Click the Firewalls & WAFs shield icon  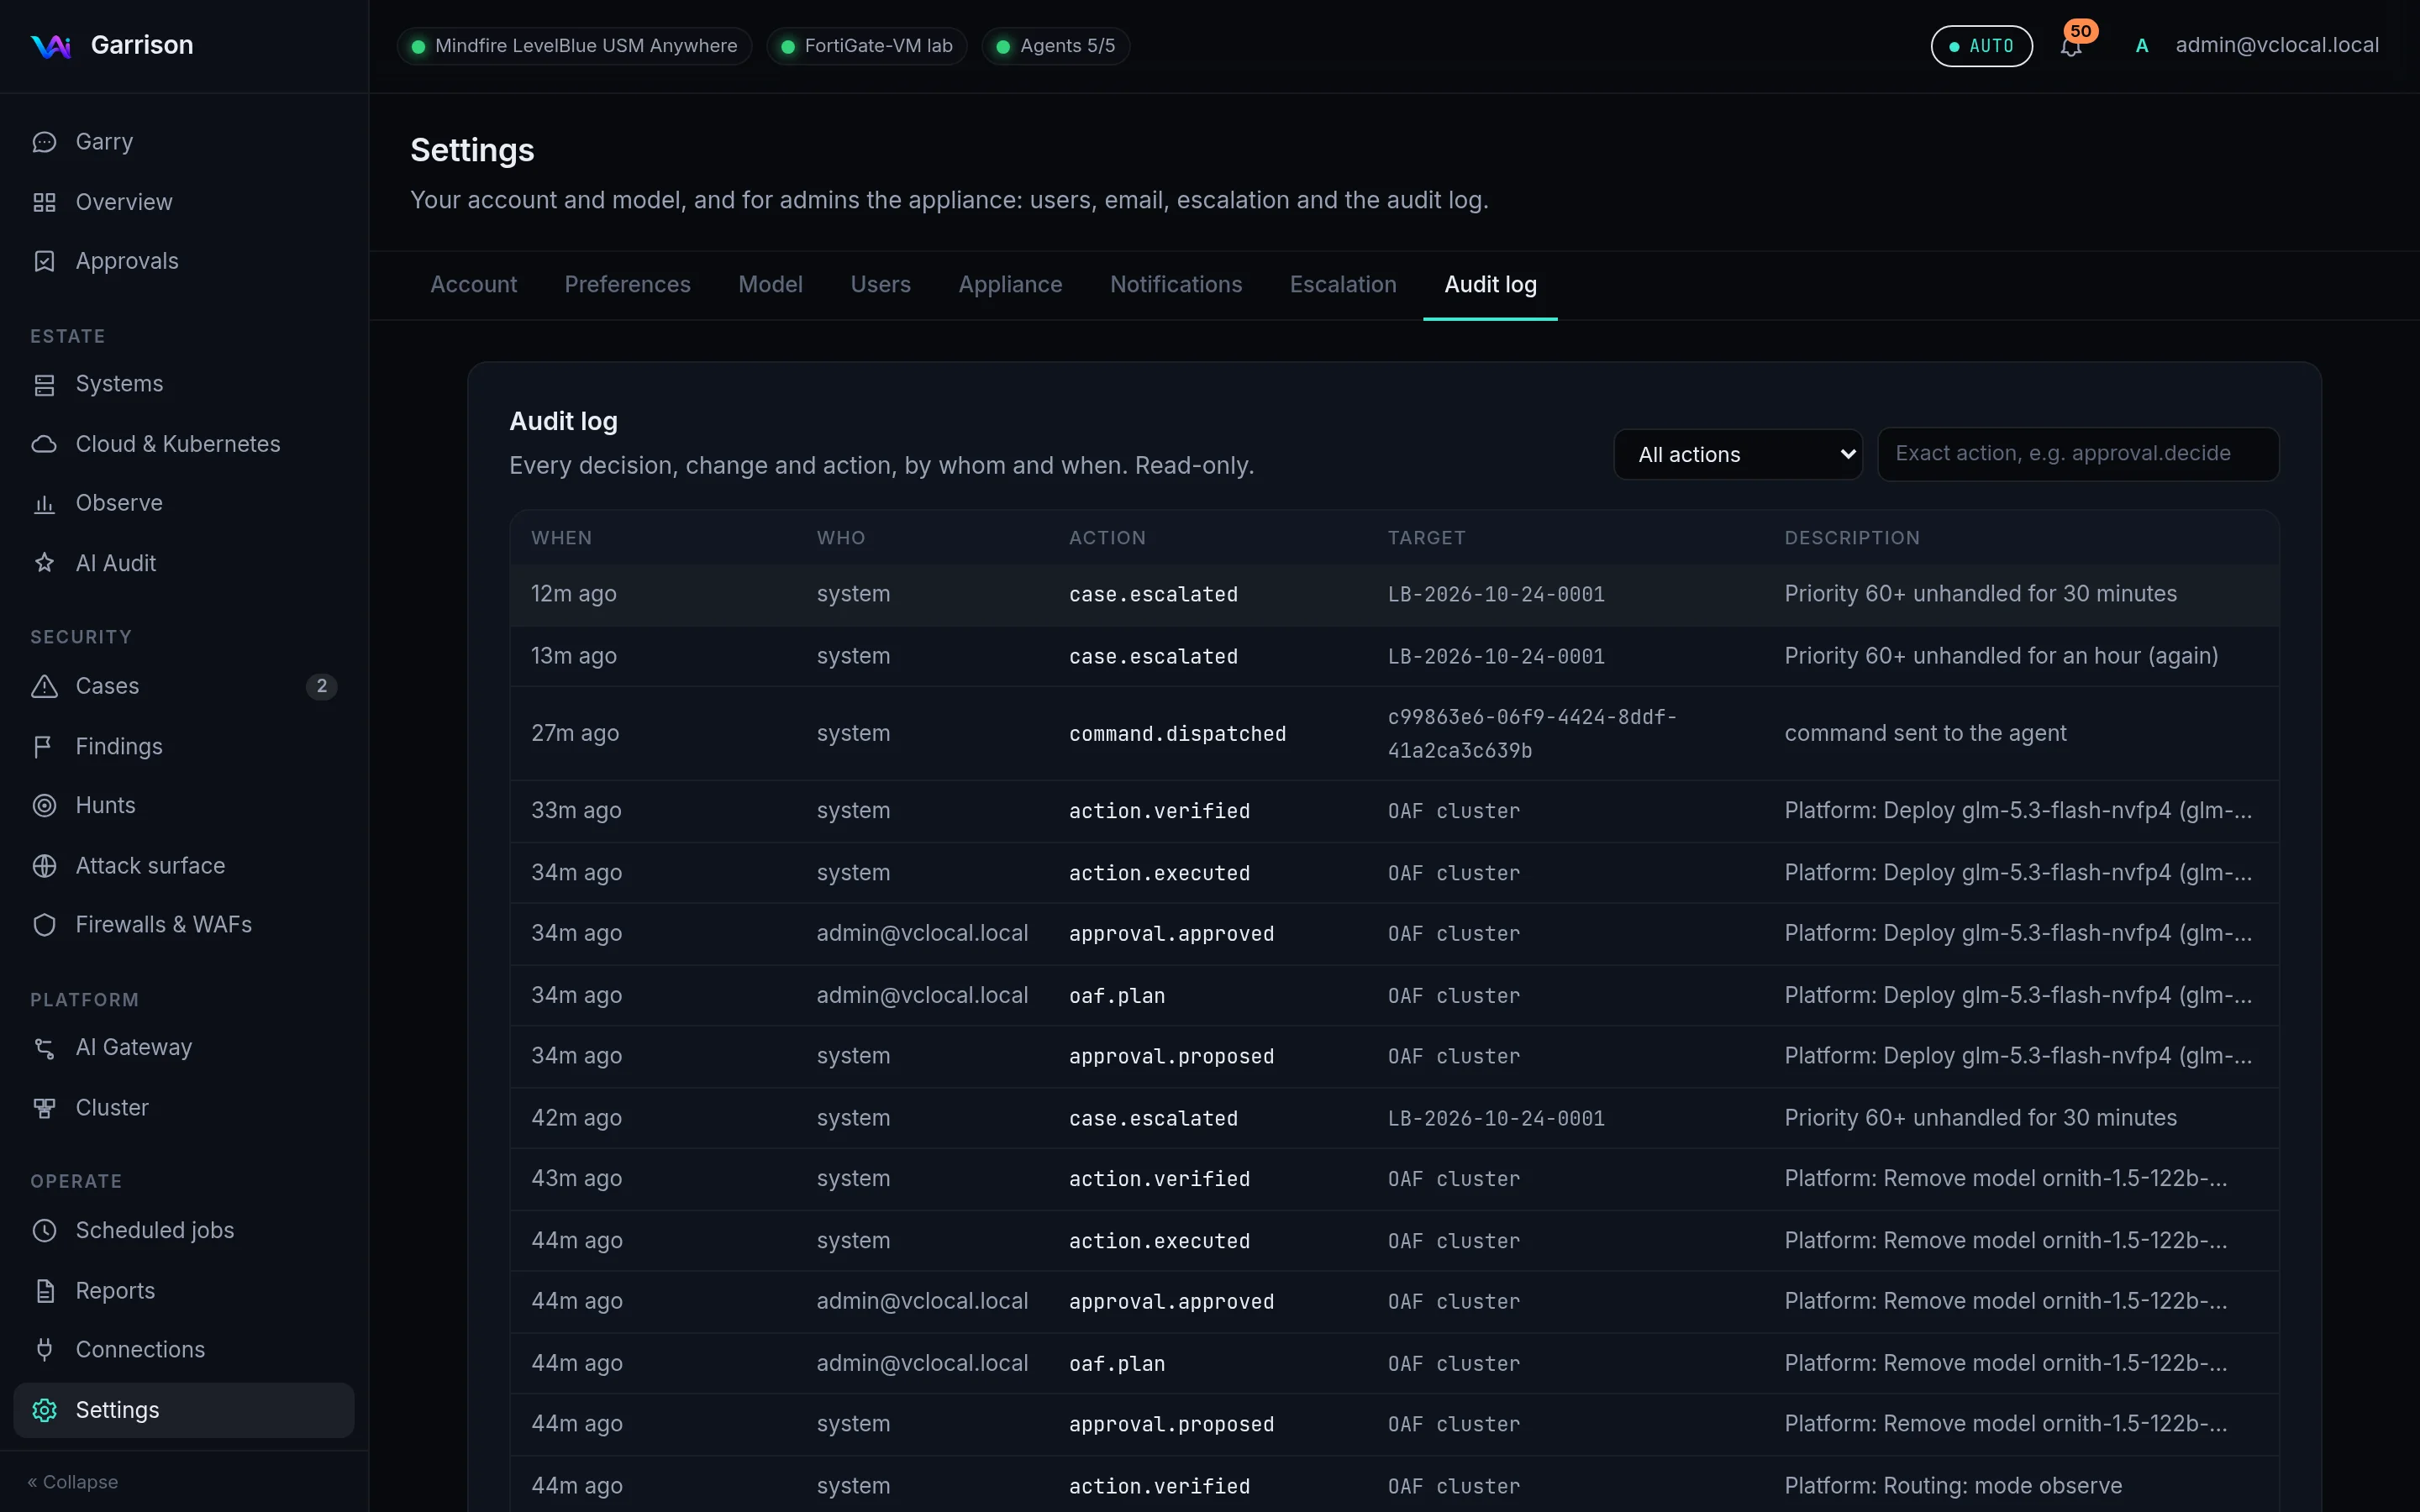point(44,924)
